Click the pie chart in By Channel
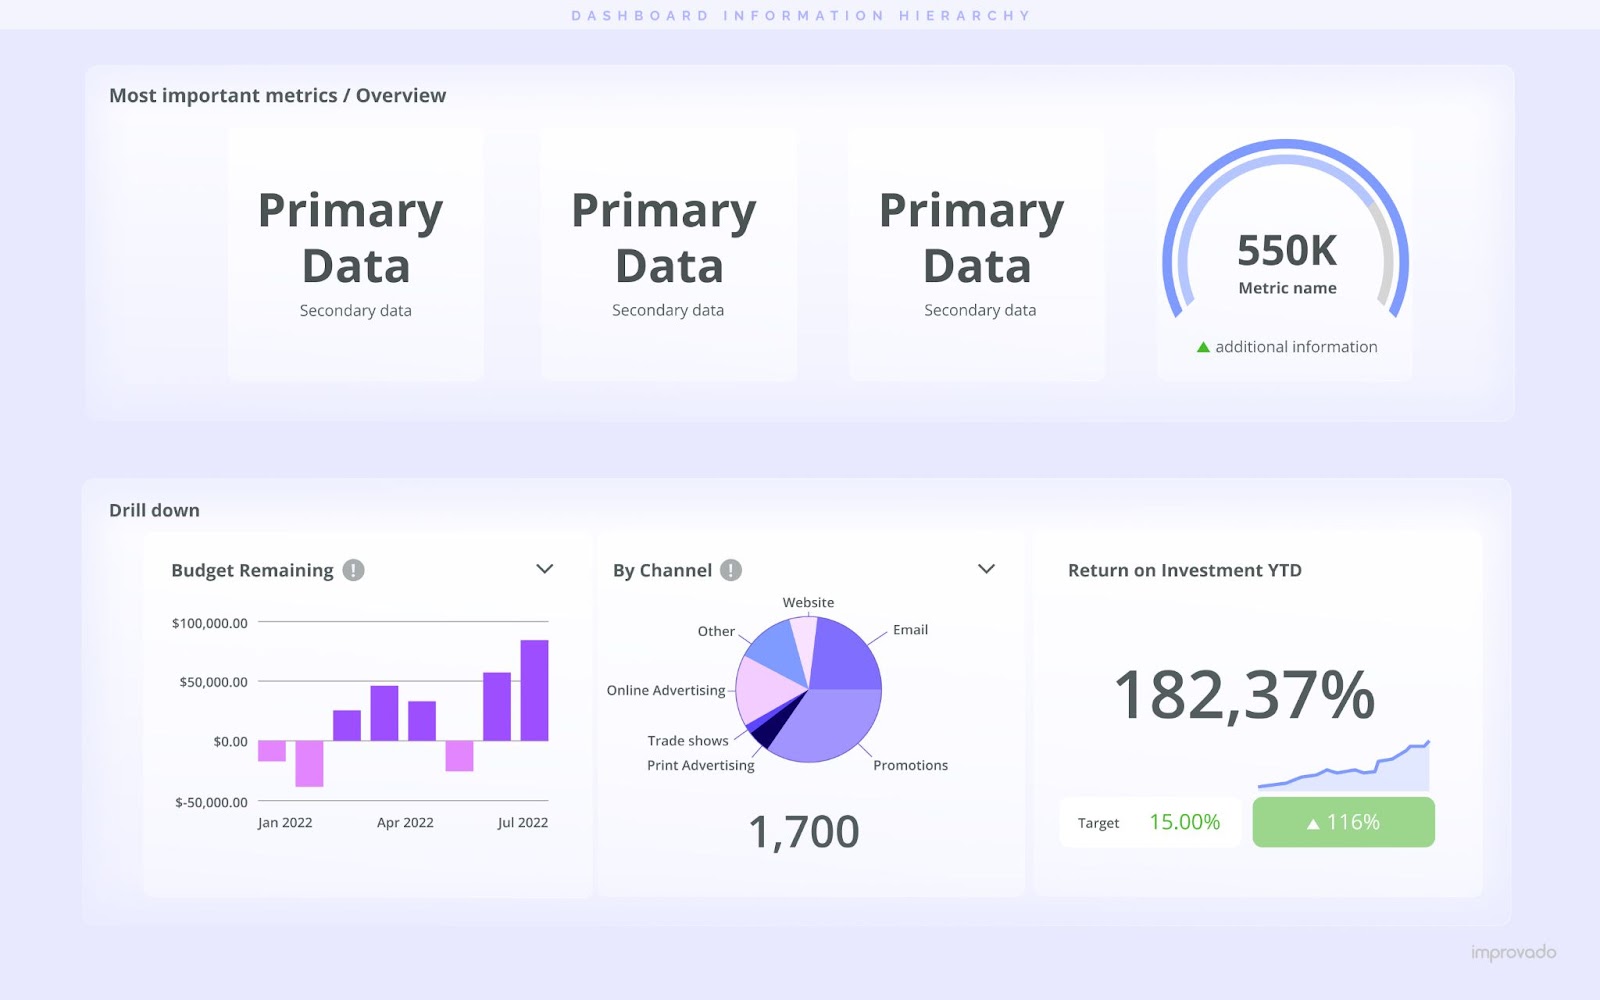Image resolution: width=1600 pixels, height=1000 pixels. (x=807, y=687)
